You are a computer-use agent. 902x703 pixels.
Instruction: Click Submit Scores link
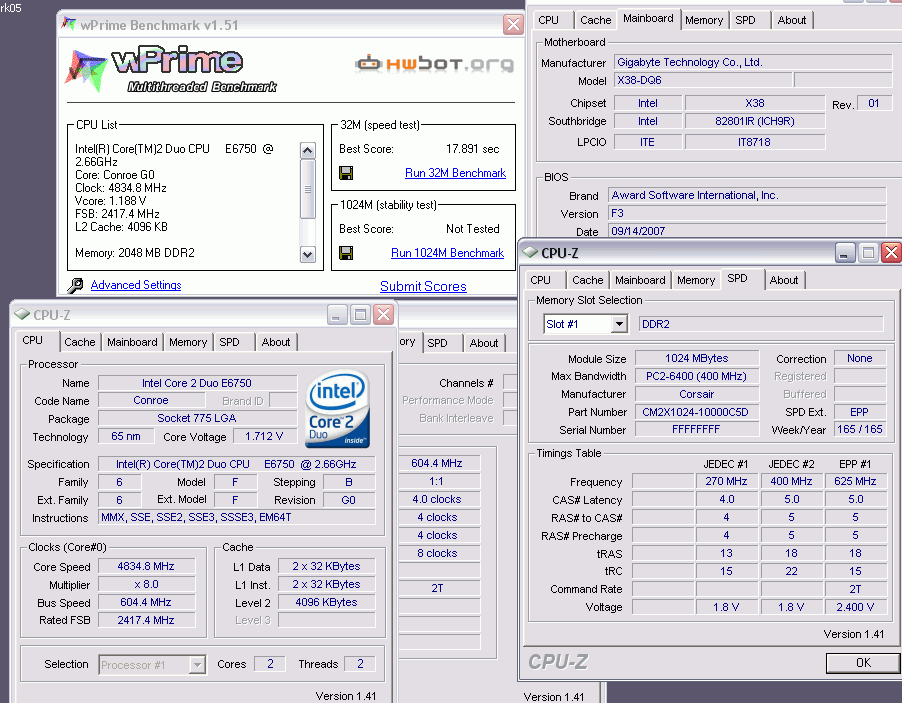(423, 286)
